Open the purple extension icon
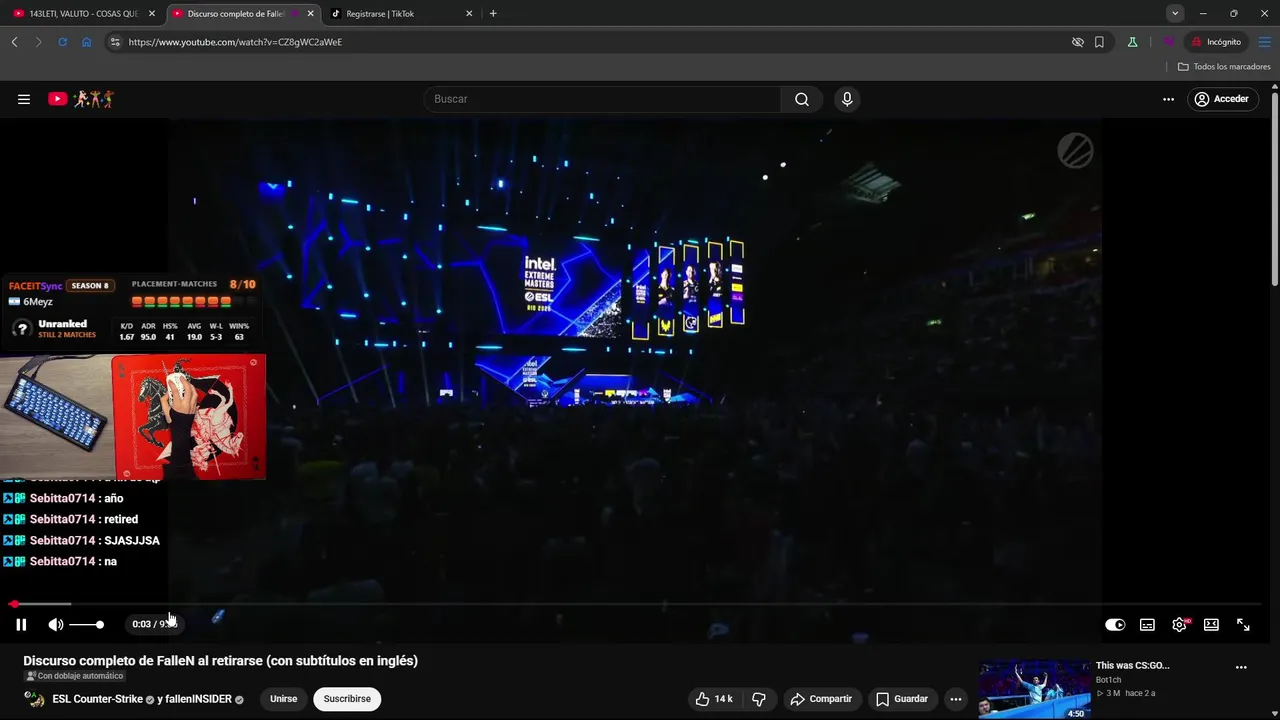Image resolution: width=1280 pixels, height=720 pixels. tap(1168, 42)
